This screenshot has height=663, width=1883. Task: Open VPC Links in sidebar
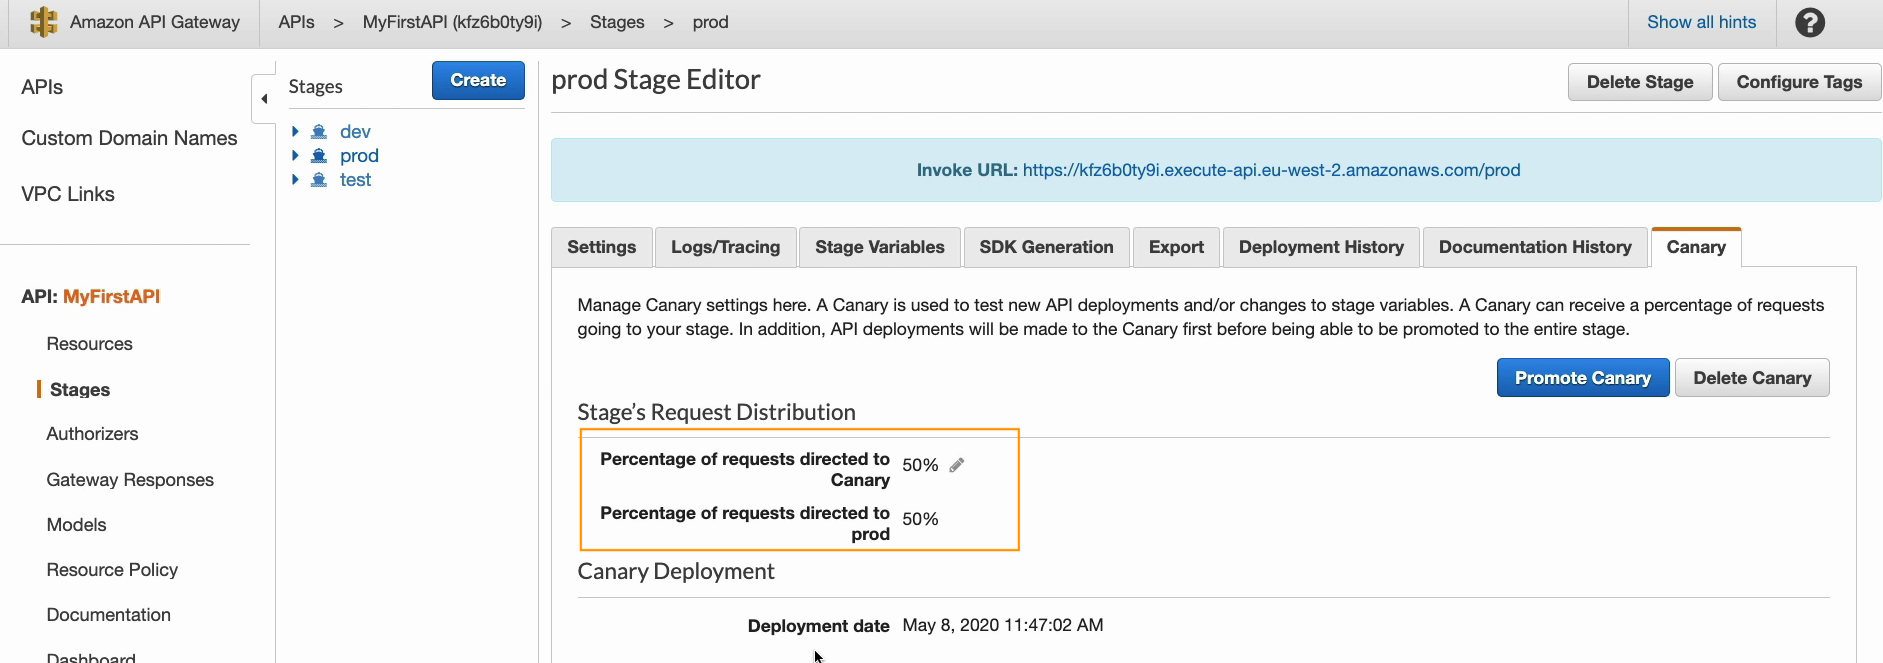(x=68, y=194)
